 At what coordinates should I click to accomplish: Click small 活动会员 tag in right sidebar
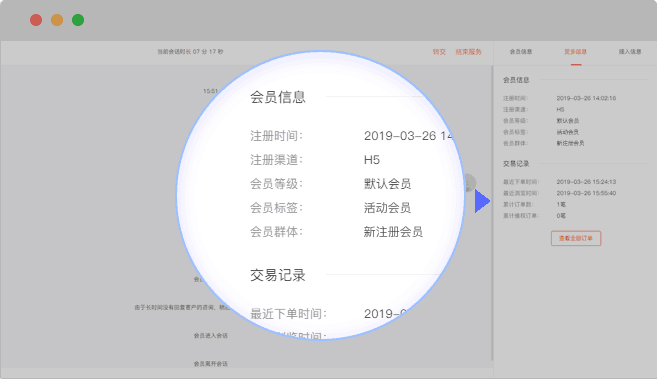pyautogui.click(x=568, y=132)
